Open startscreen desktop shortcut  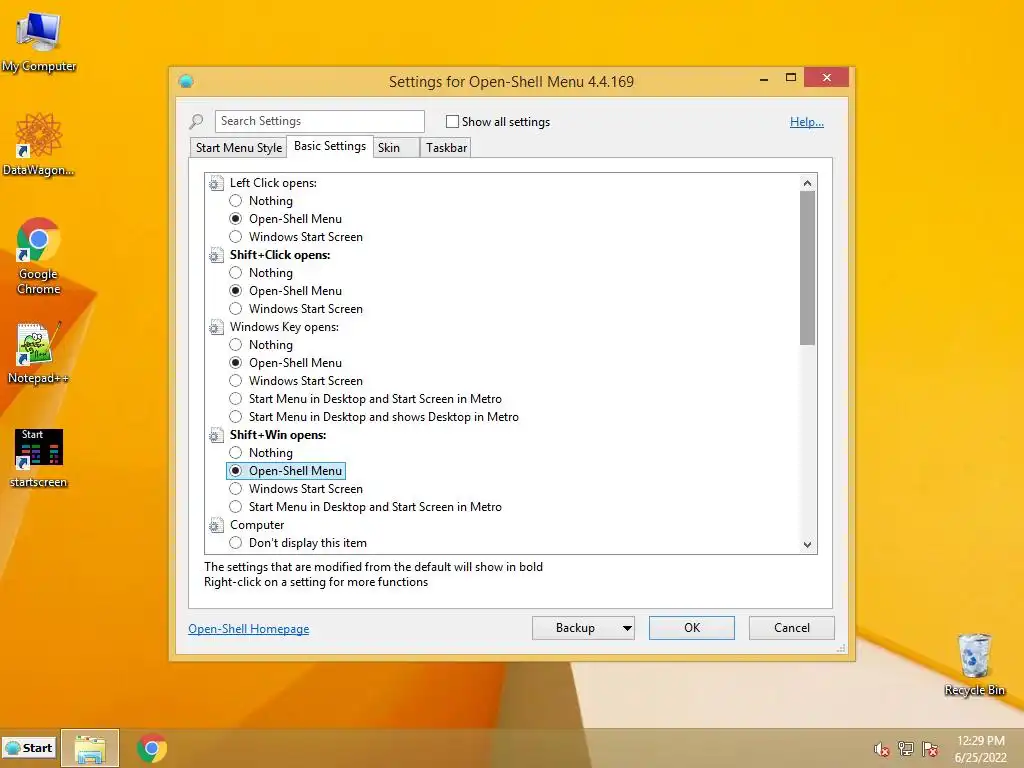coord(39,458)
